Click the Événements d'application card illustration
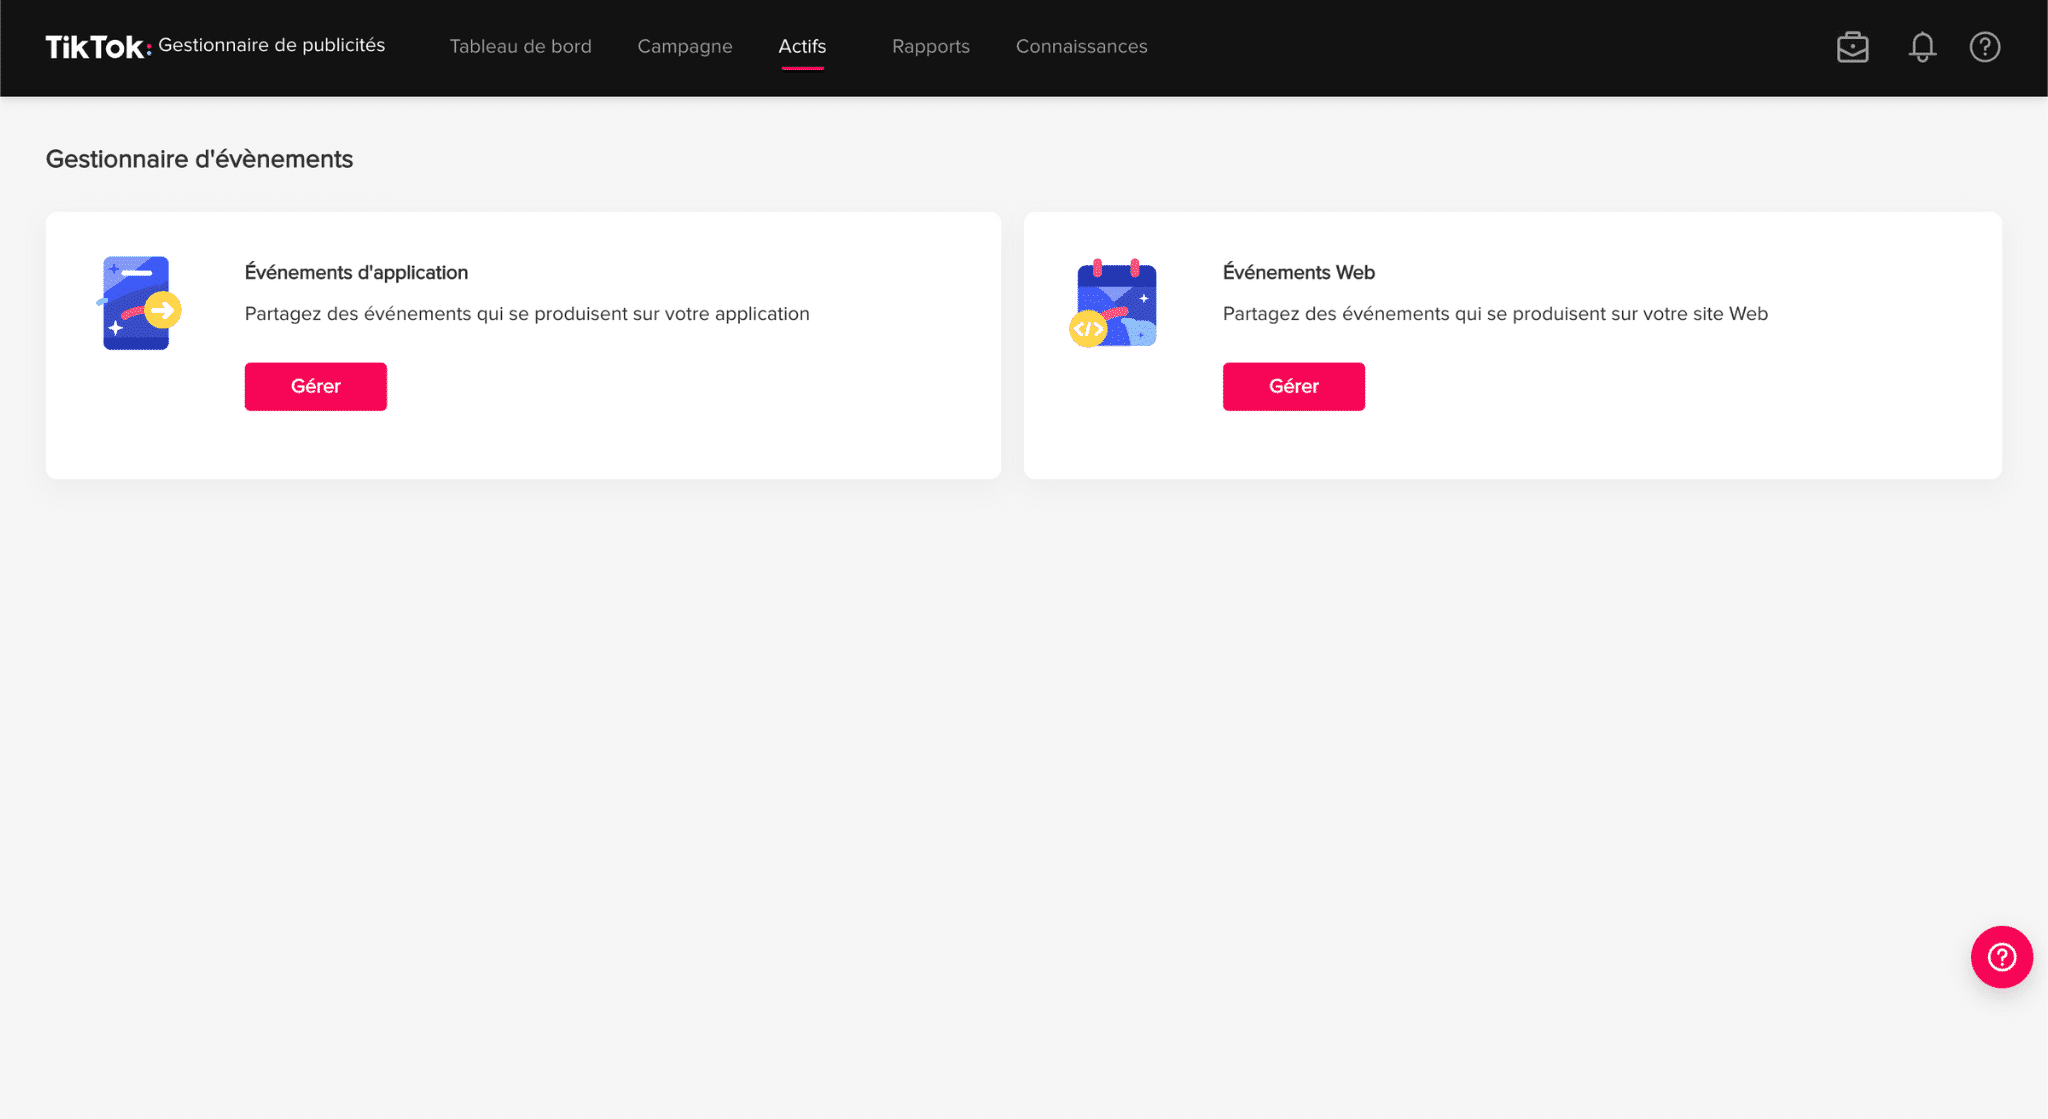Image resolution: width=2048 pixels, height=1119 pixels. tap(138, 303)
